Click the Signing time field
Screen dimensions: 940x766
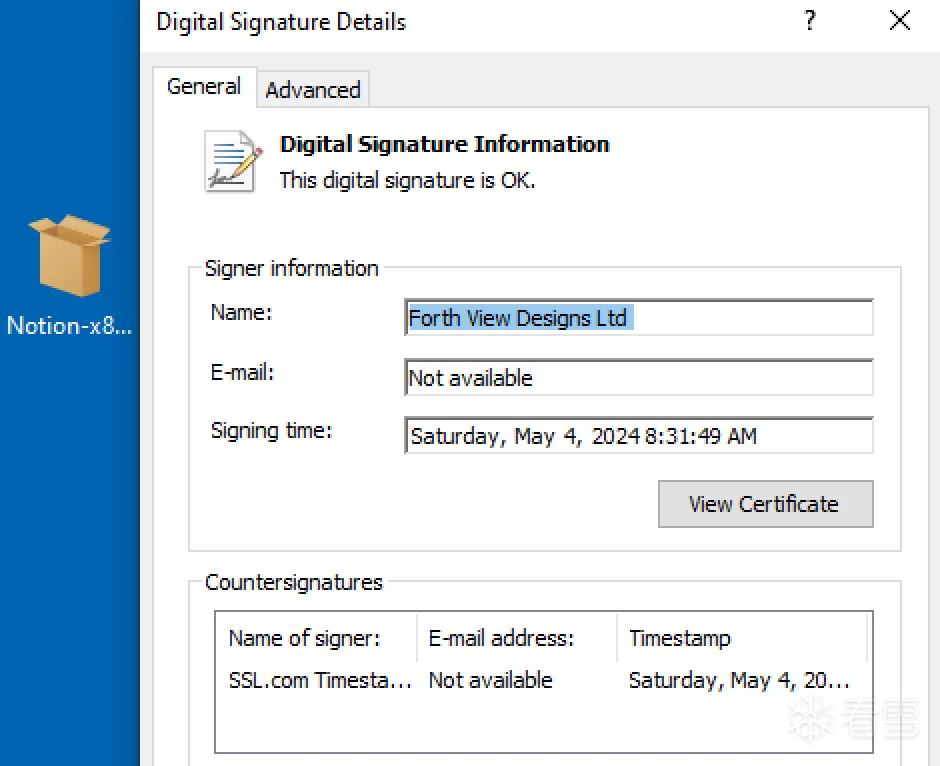pyautogui.click(x=638, y=436)
